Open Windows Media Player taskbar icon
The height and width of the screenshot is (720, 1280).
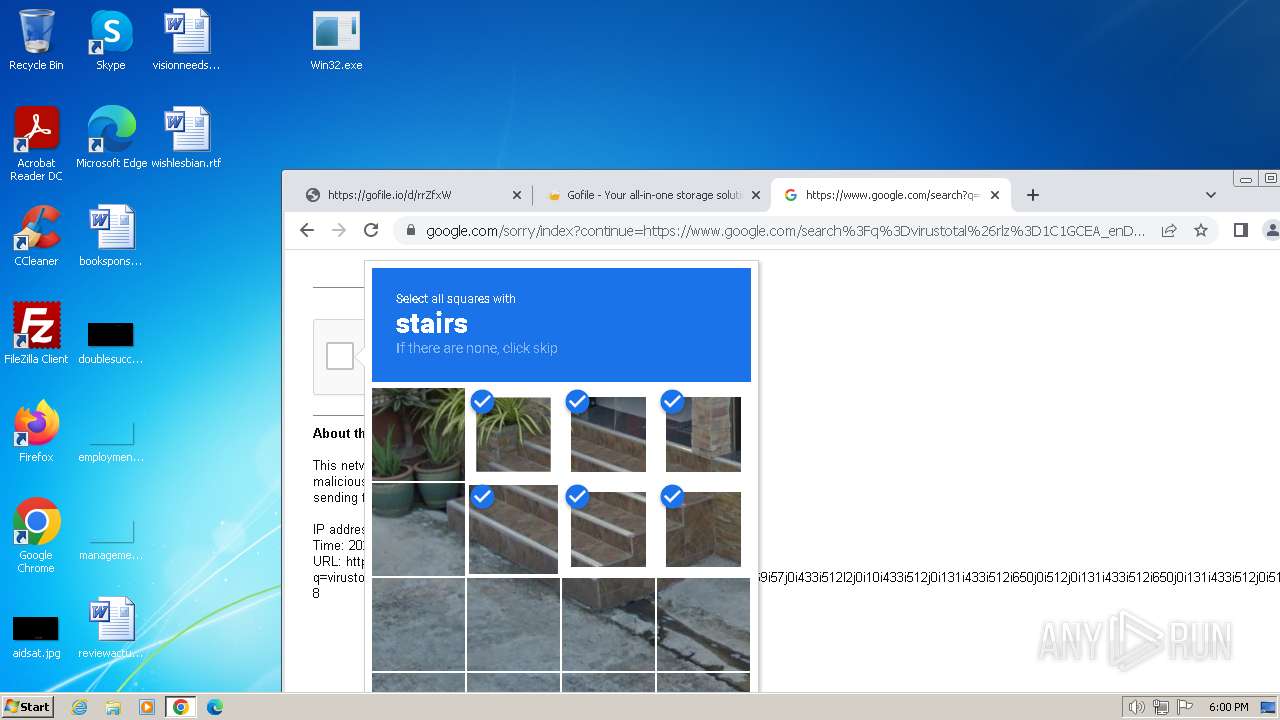(x=146, y=707)
